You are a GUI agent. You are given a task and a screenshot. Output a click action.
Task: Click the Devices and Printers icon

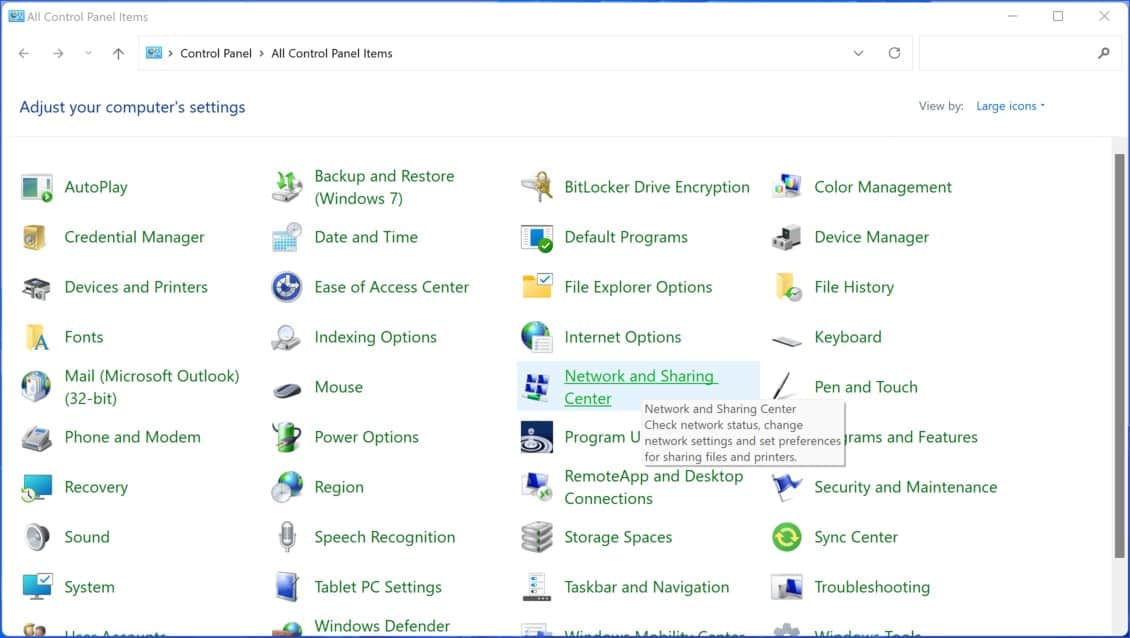pos(37,288)
